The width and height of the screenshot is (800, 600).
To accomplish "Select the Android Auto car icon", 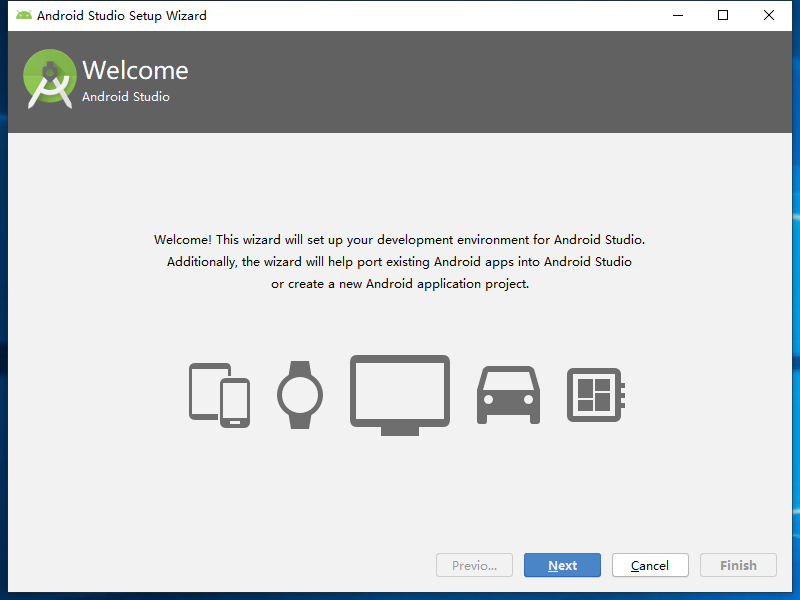I will click(x=508, y=395).
